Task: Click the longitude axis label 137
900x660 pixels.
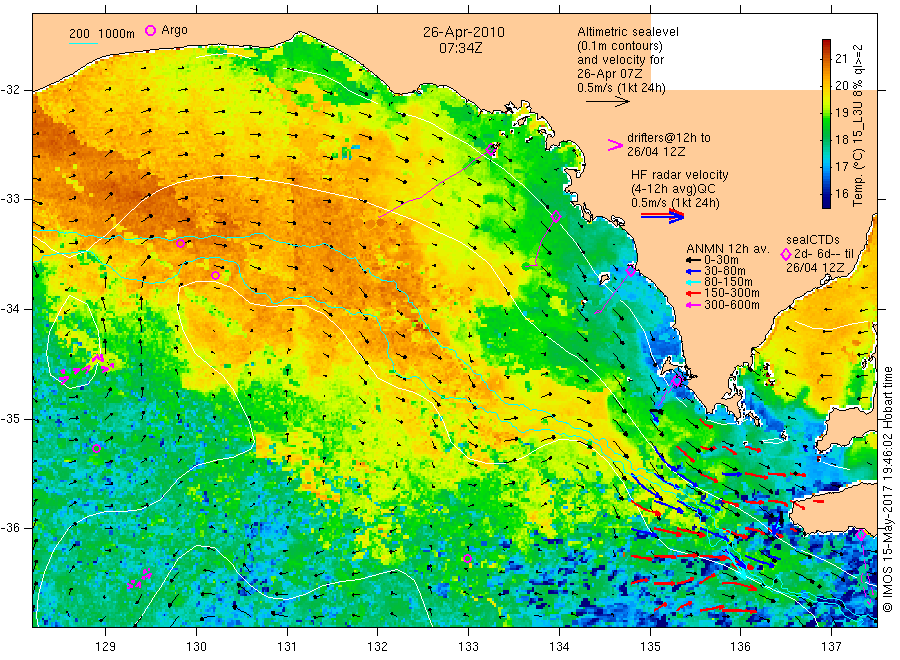Action: pyautogui.click(x=831, y=647)
